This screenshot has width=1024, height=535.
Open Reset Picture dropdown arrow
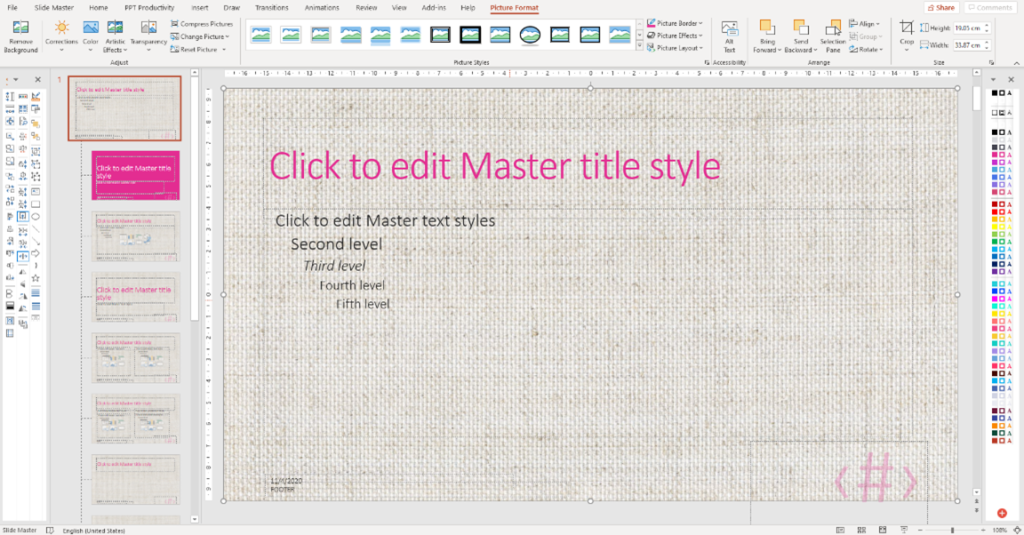(224, 50)
